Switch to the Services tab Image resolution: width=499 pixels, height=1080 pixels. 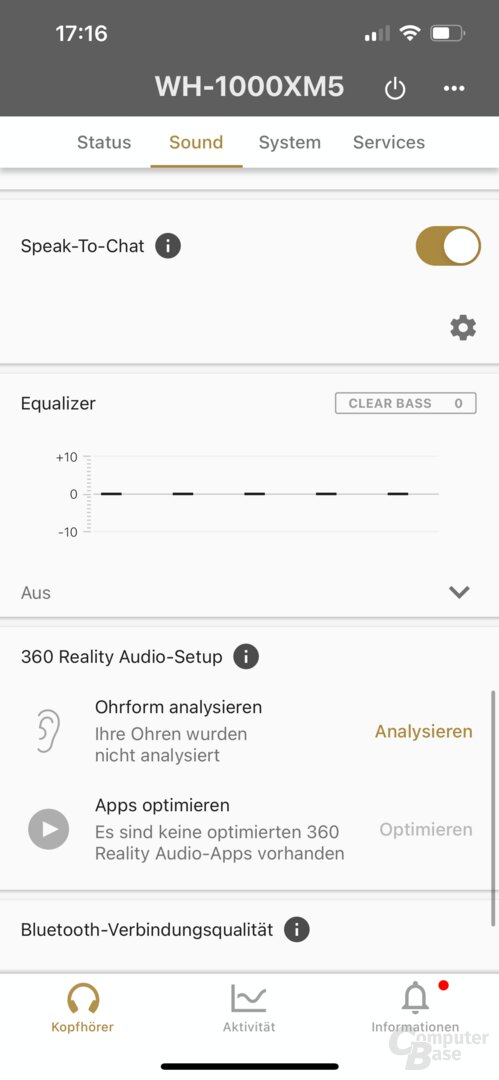(x=389, y=143)
